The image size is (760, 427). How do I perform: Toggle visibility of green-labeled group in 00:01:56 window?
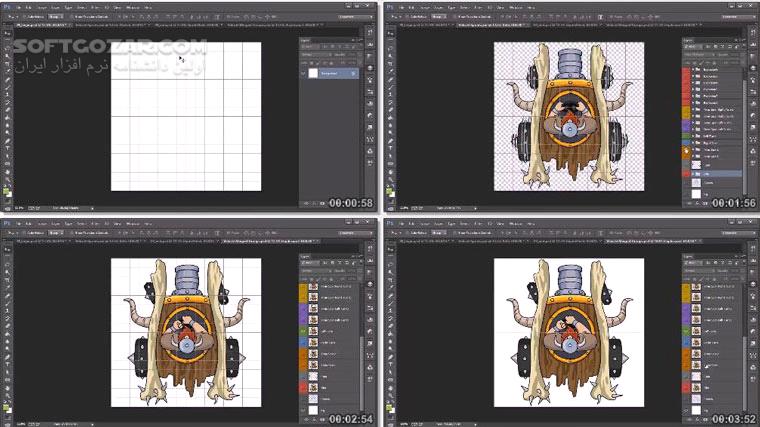tap(686, 136)
